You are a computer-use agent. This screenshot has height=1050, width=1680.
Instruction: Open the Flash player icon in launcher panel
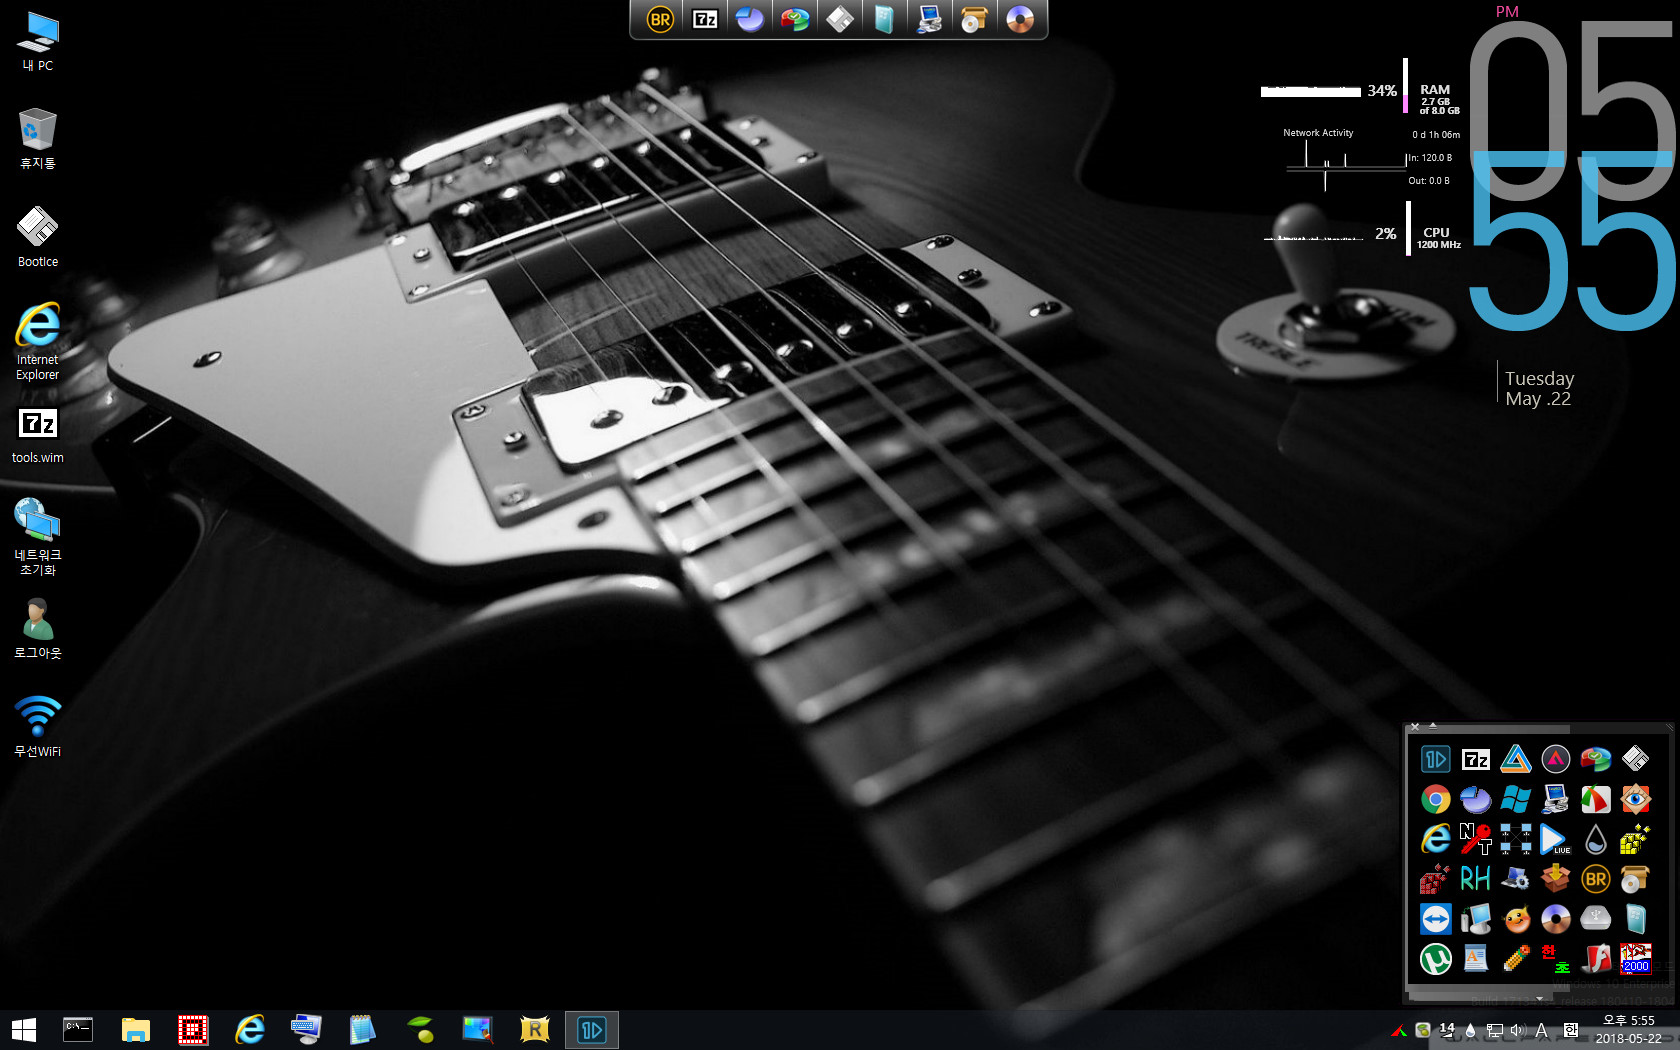coord(1596,959)
